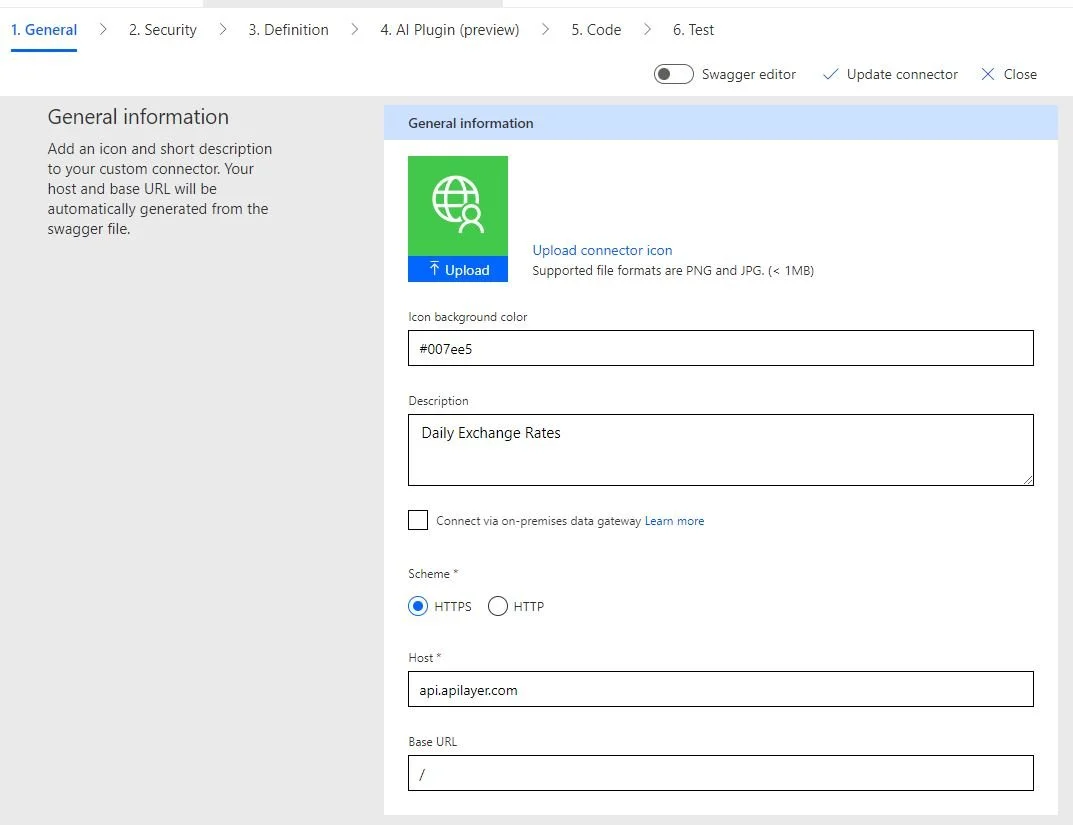
Task: Click the green globe connector icon preview
Action: pos(458,203)
